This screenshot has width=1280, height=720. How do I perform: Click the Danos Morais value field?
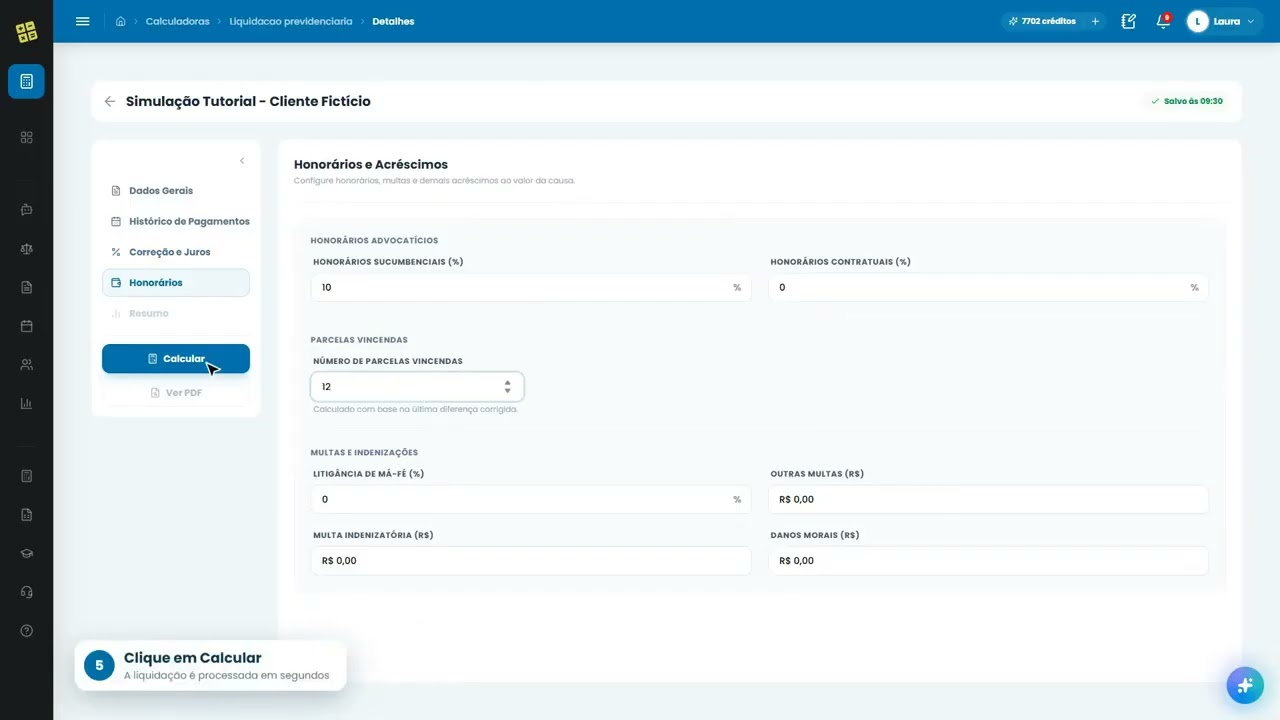[988, 561]
